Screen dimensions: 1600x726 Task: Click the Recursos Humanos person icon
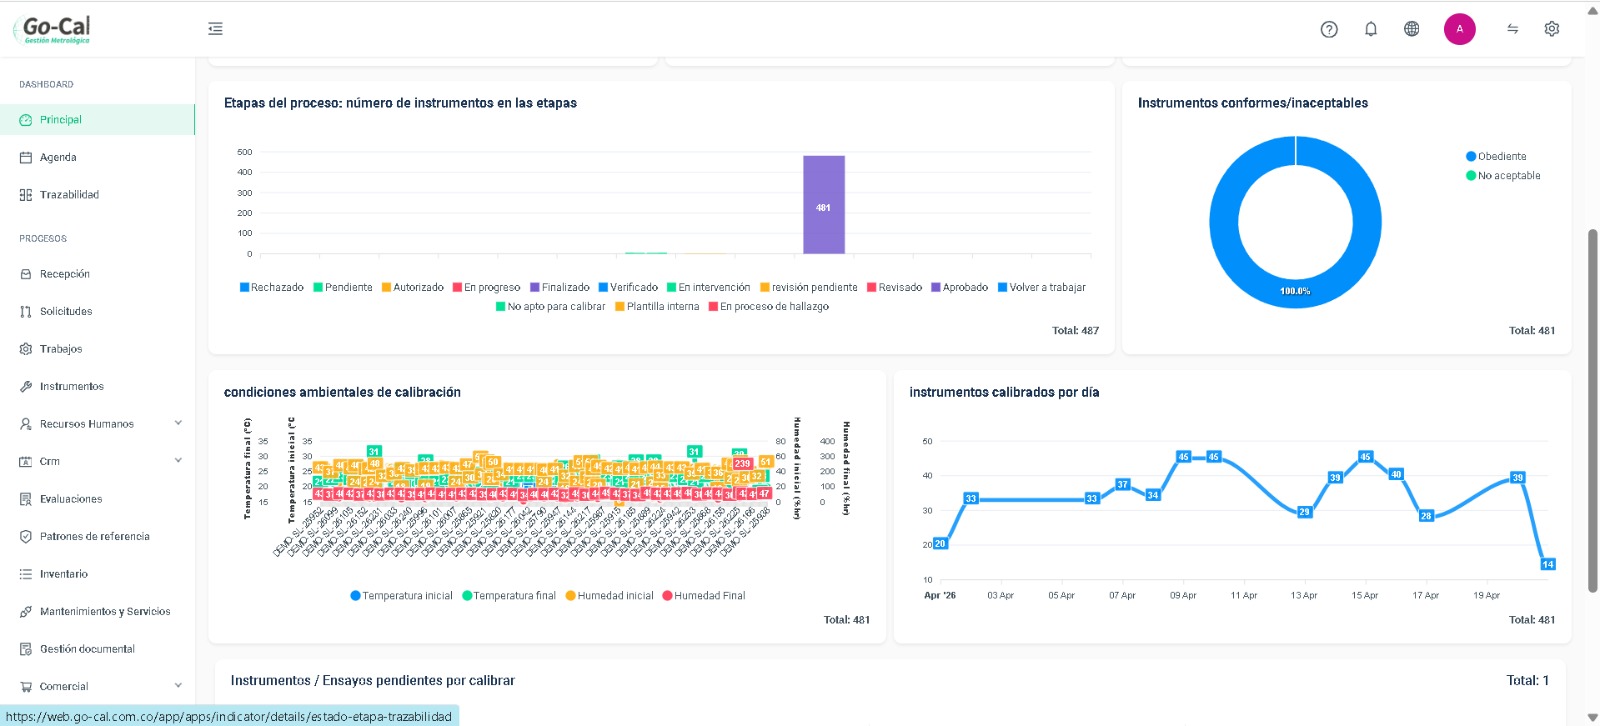(26, 424)
